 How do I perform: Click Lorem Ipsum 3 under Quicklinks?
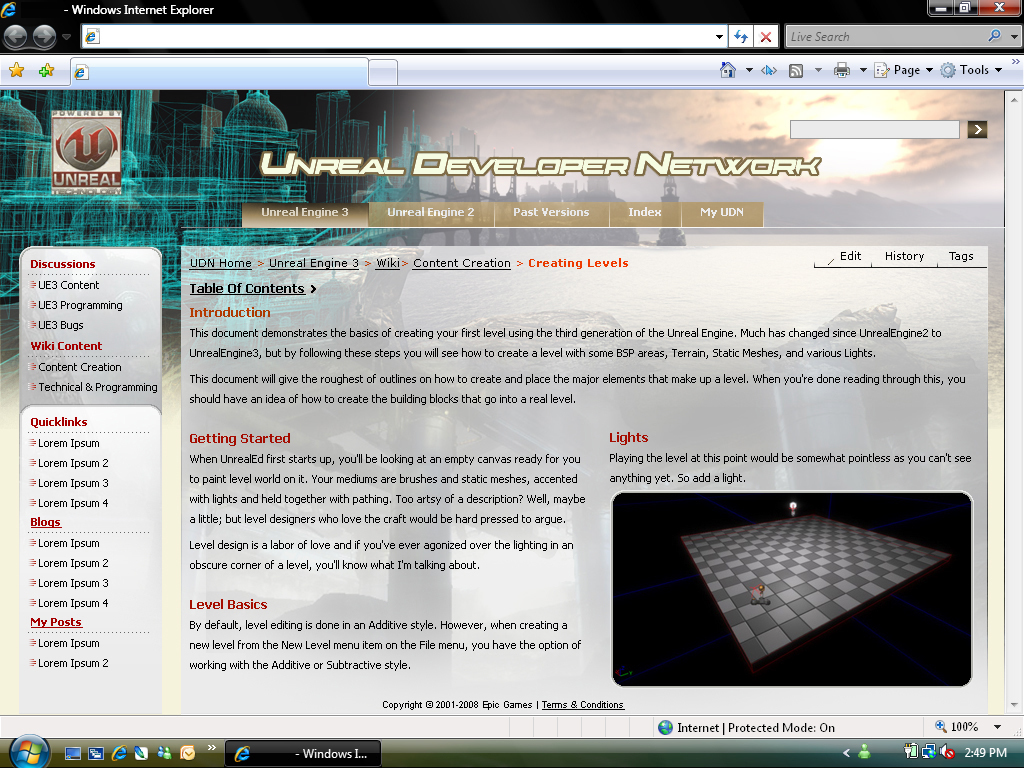73,483
